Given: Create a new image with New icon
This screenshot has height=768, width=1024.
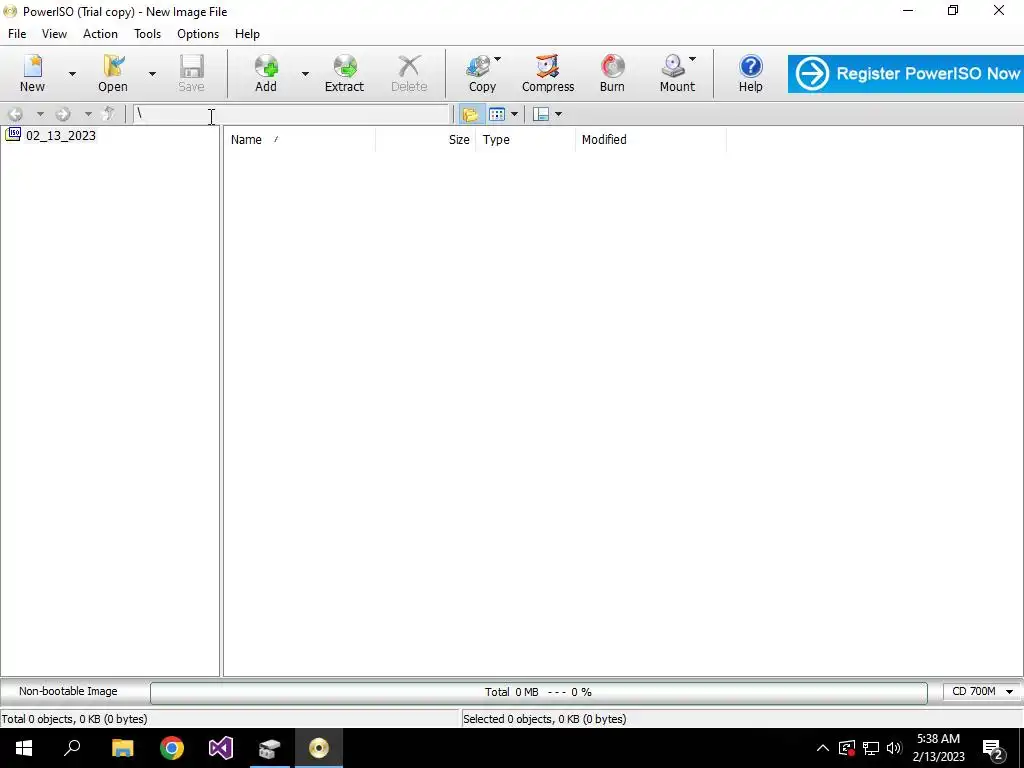Looking at the screenshot, I should [x=32, y=73].
